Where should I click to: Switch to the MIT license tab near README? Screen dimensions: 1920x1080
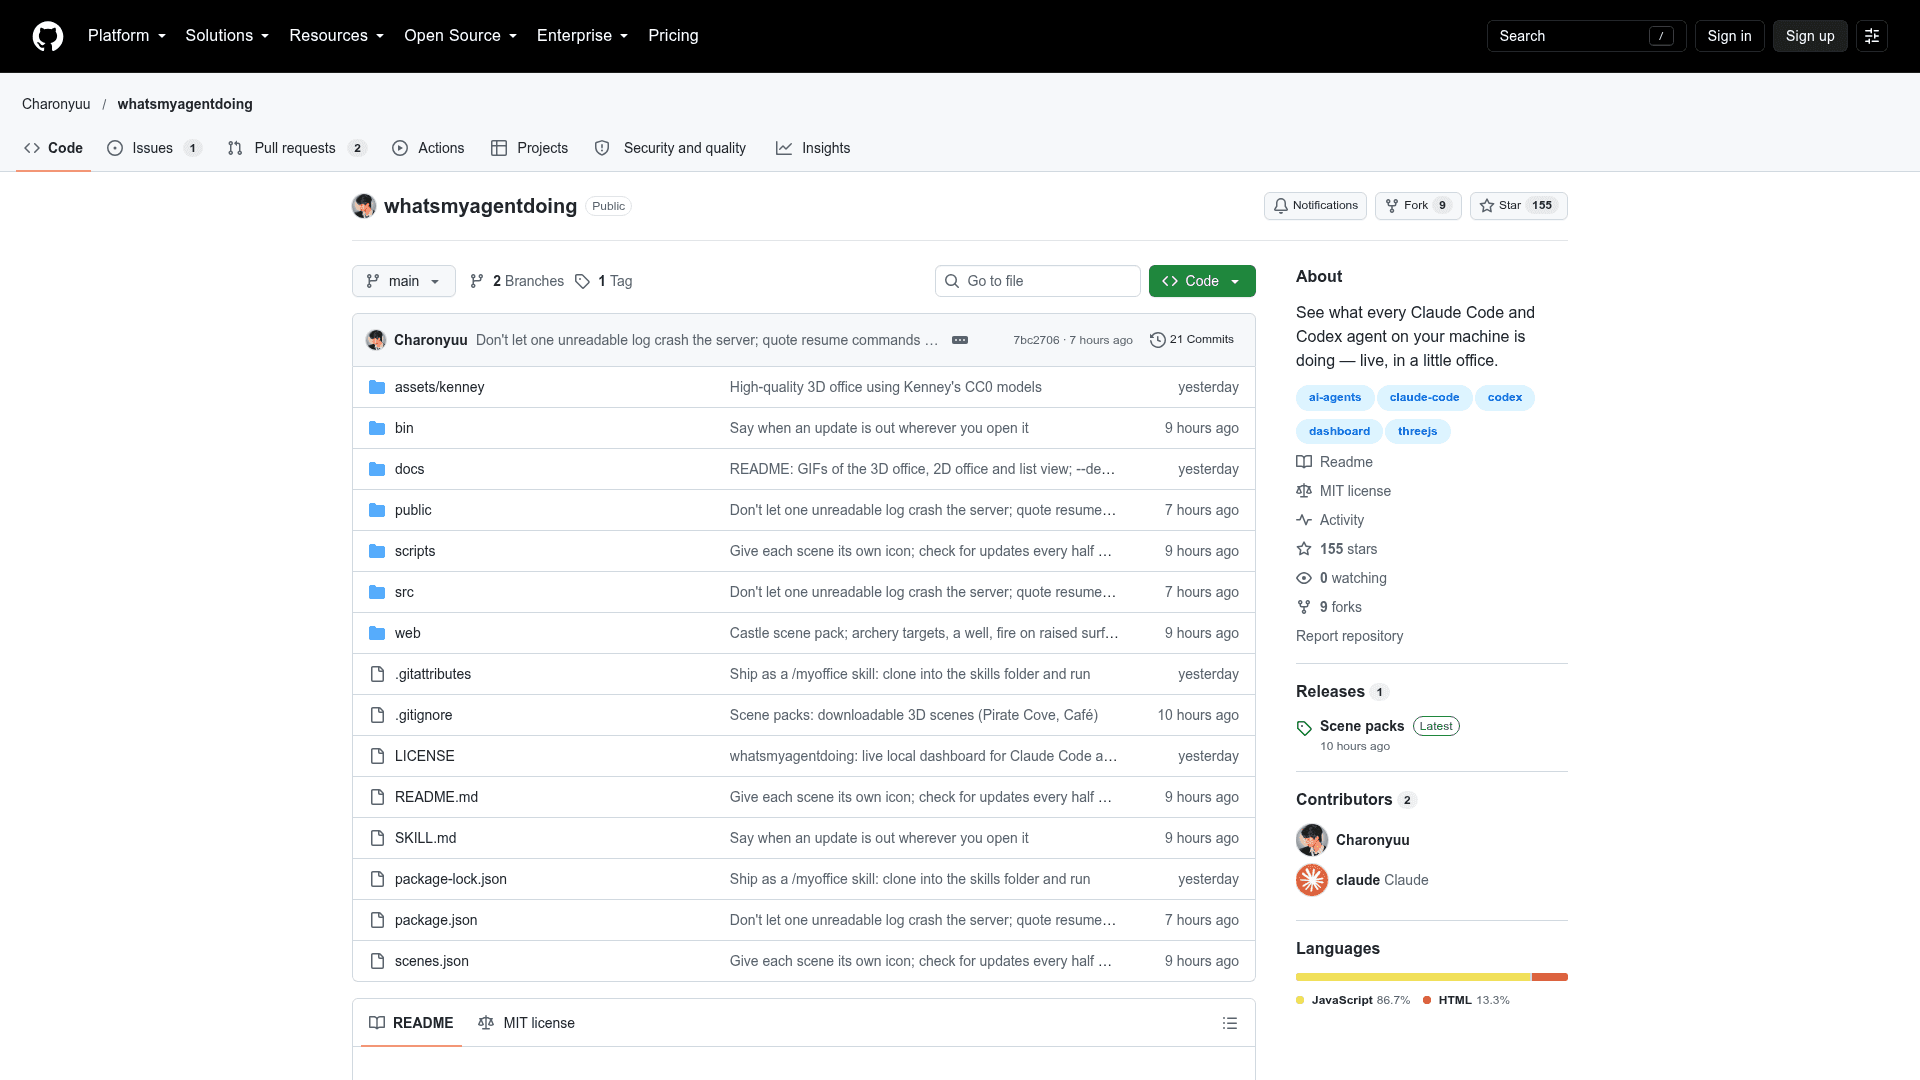(x=527, y=1023)
